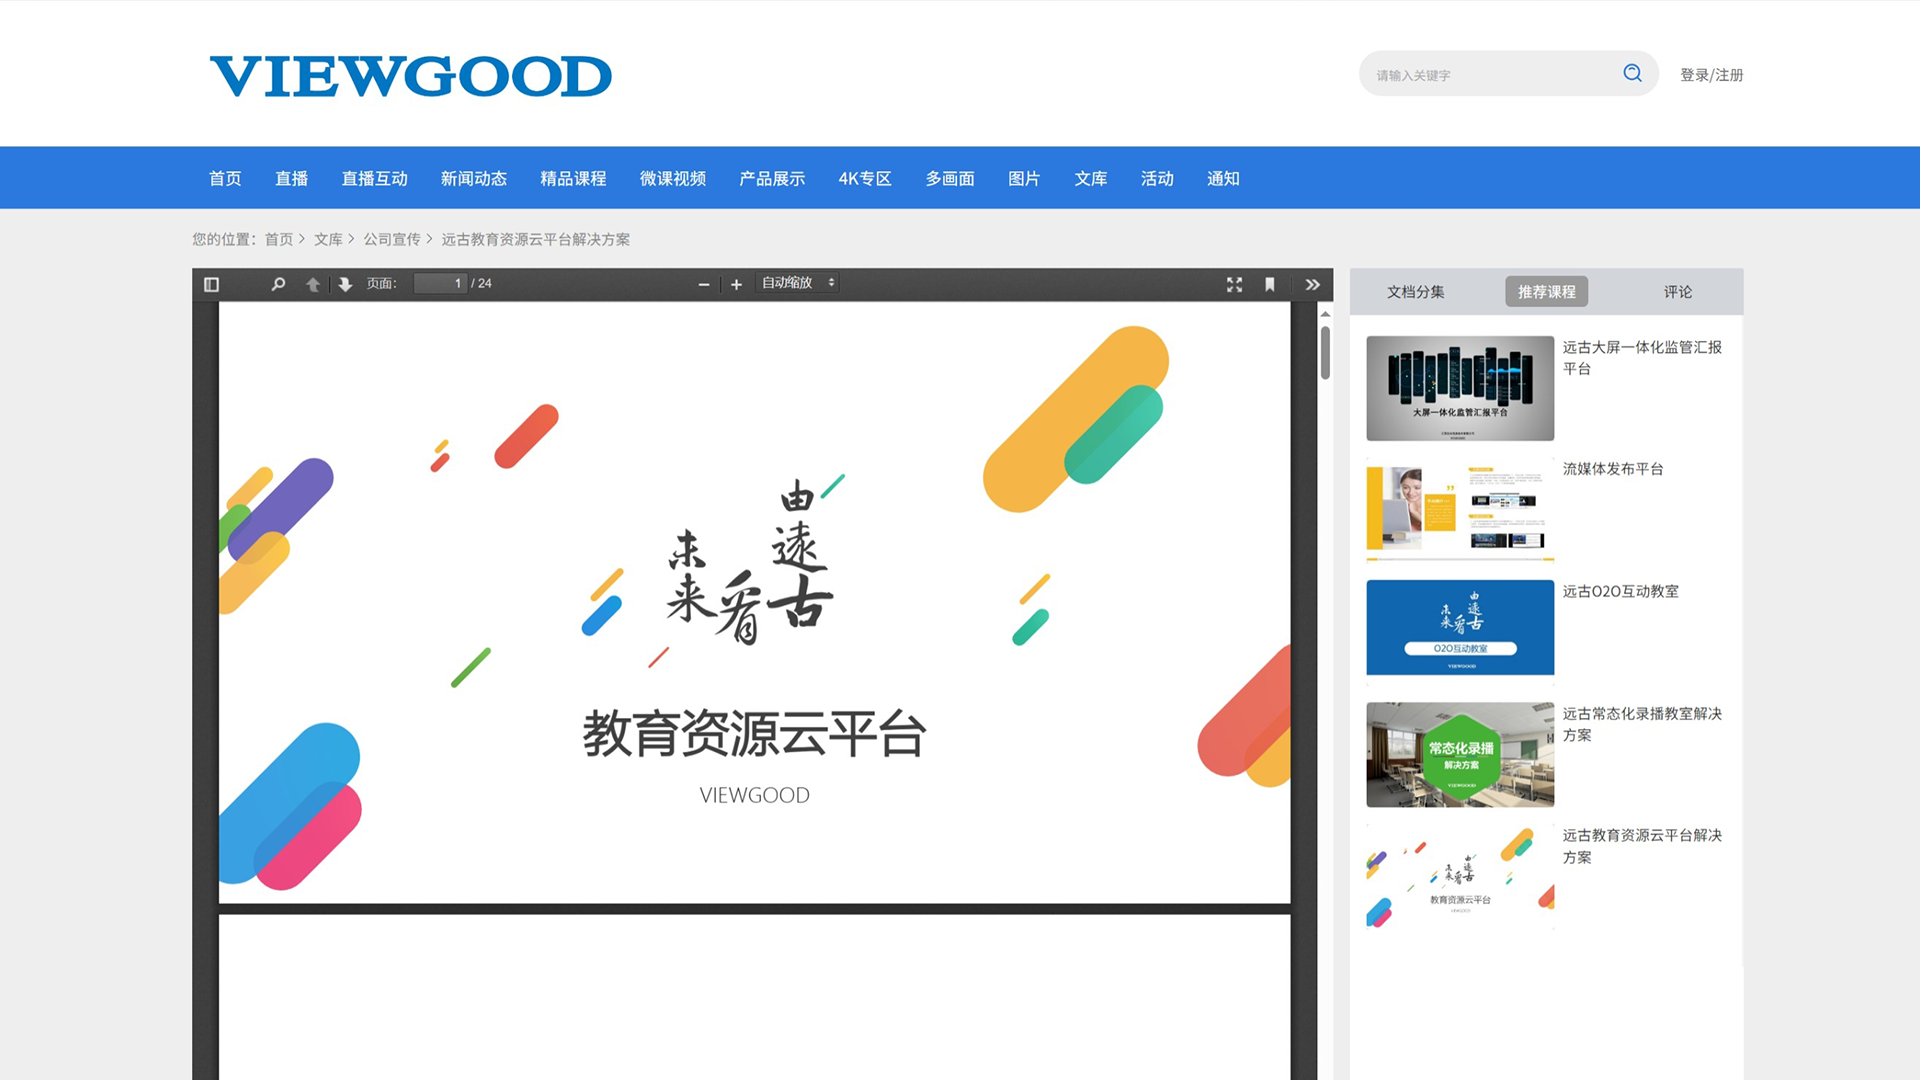Open 4K专区 in navigation bar
Viewport: 1920px width, 1080px height.
pos(865,178)
